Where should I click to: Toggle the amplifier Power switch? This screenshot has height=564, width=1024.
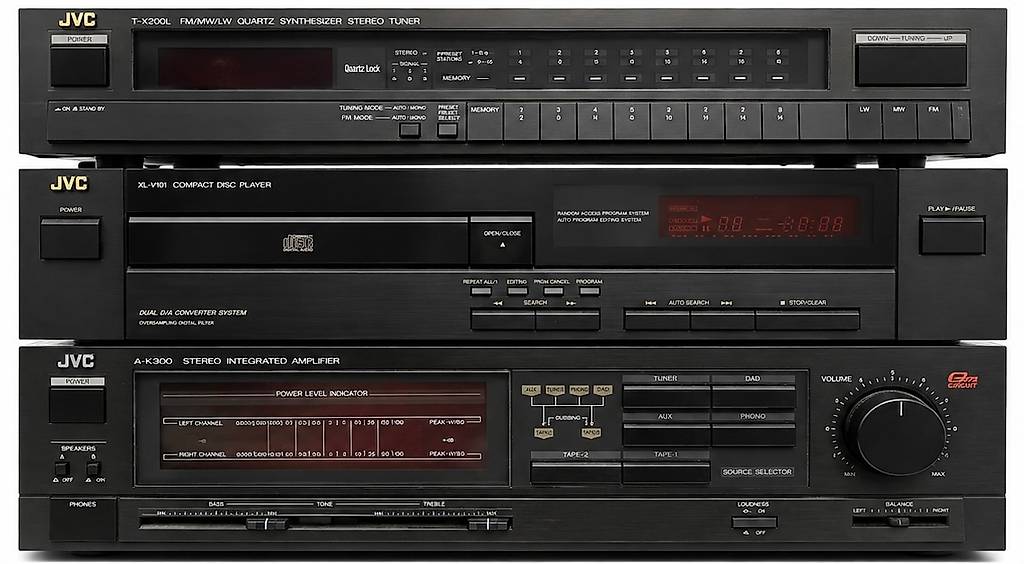[x=77, y=403]
